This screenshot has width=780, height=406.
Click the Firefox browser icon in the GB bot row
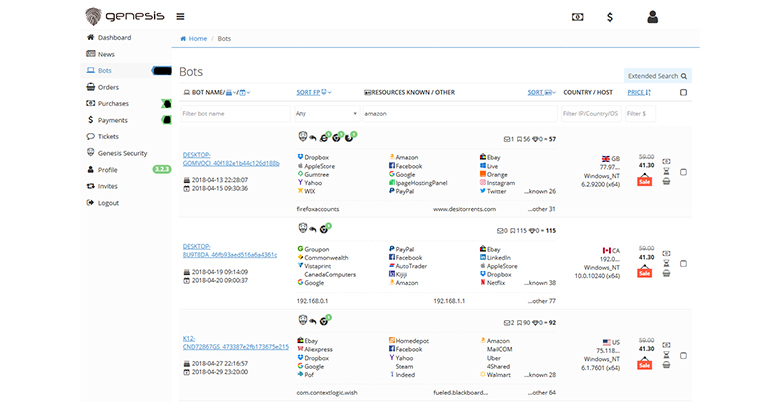coord(349,137)
